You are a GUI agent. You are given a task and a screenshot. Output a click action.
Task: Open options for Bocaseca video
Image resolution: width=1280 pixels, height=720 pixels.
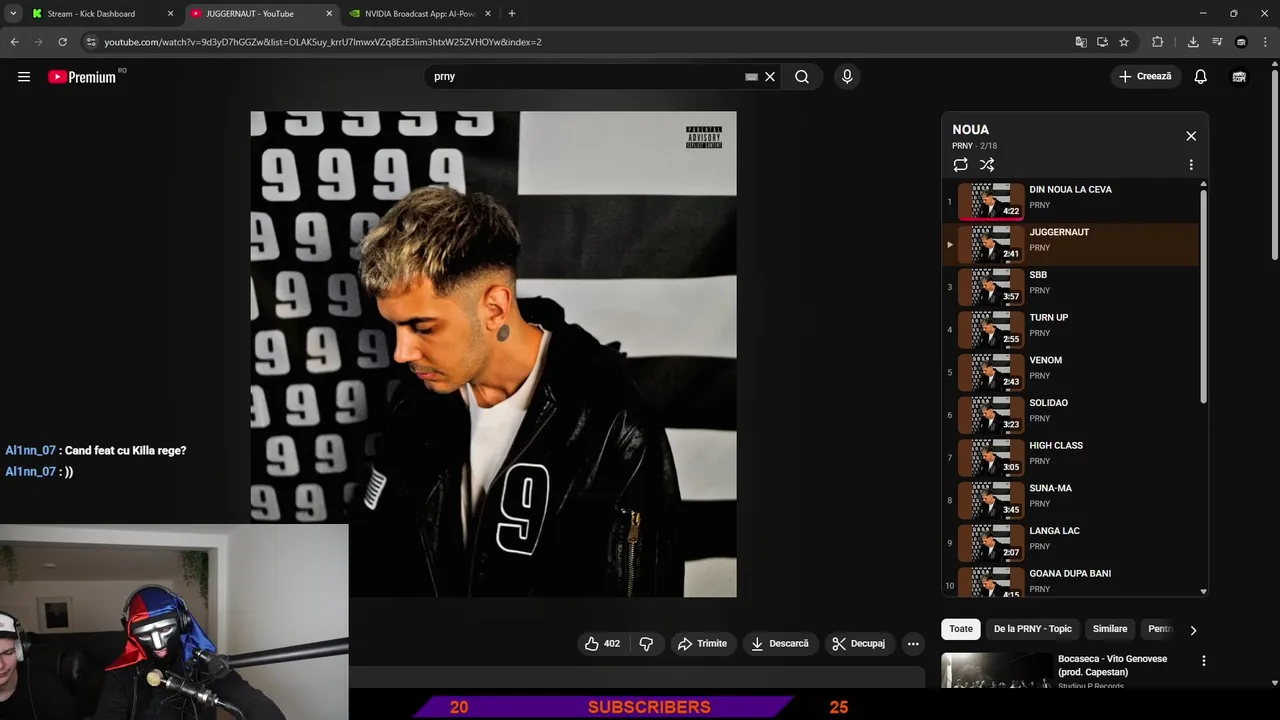click(x=1204, y=661)
